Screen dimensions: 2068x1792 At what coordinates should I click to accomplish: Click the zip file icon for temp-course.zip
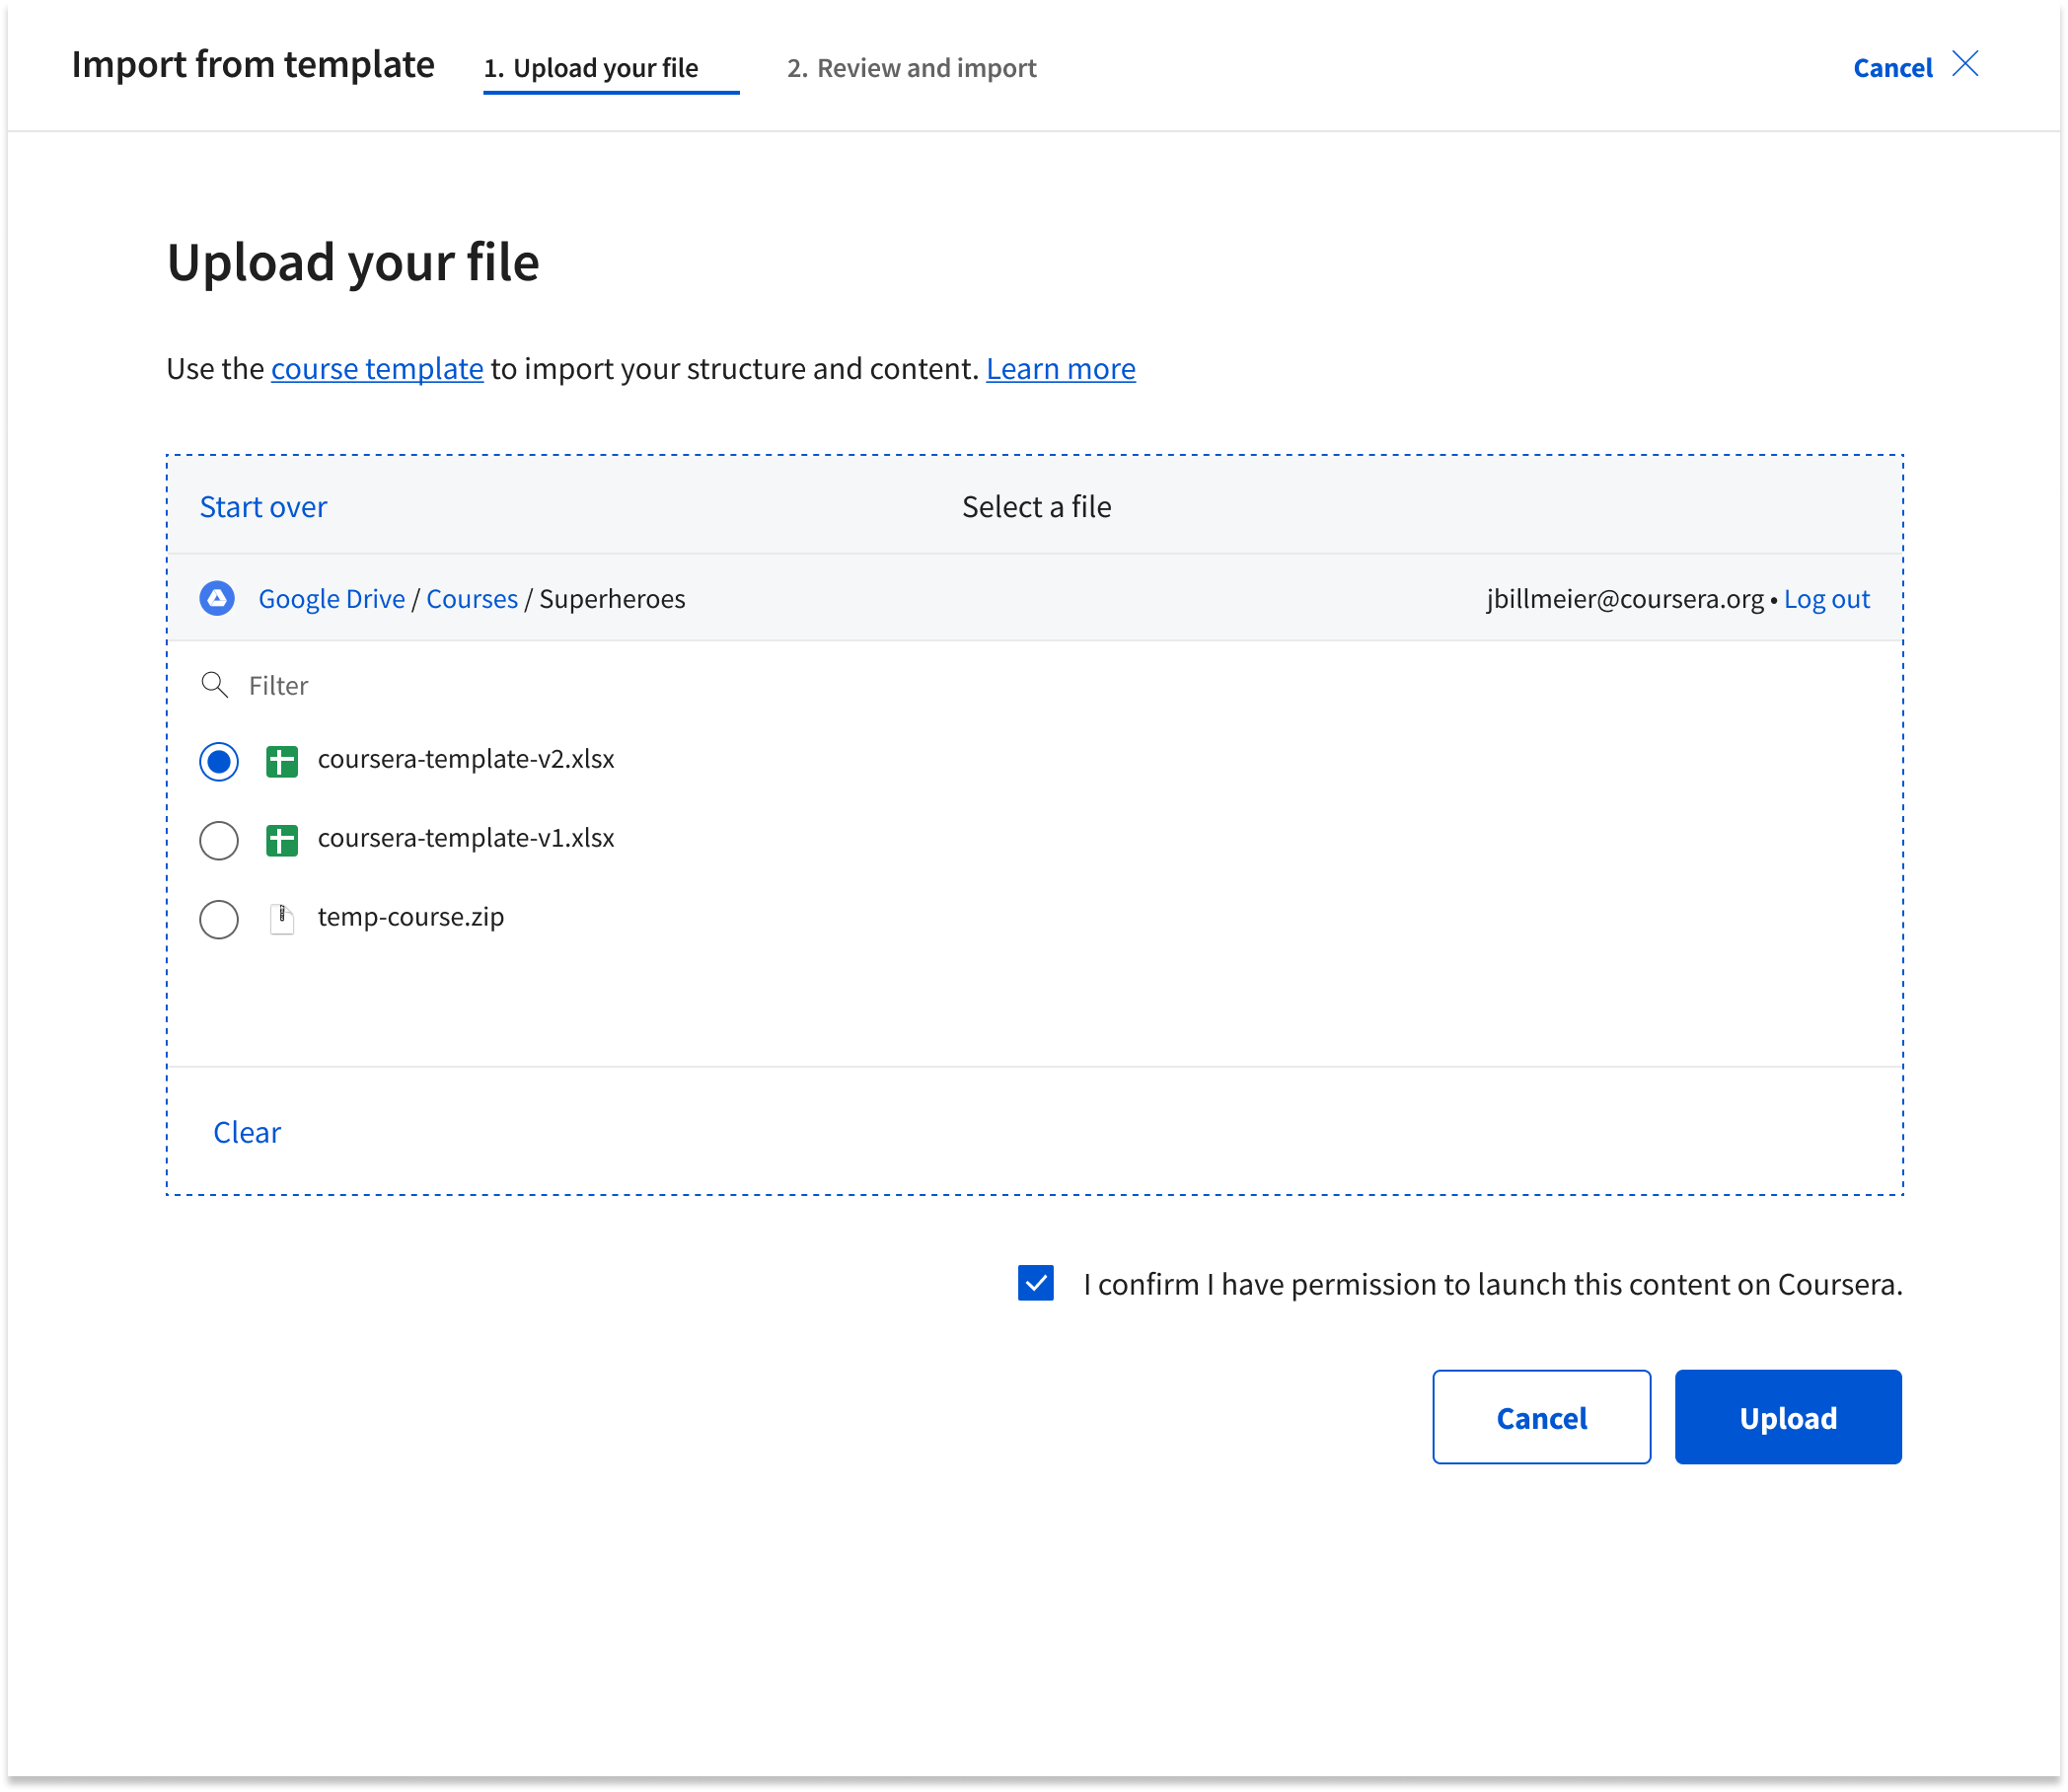coord(282,918)
